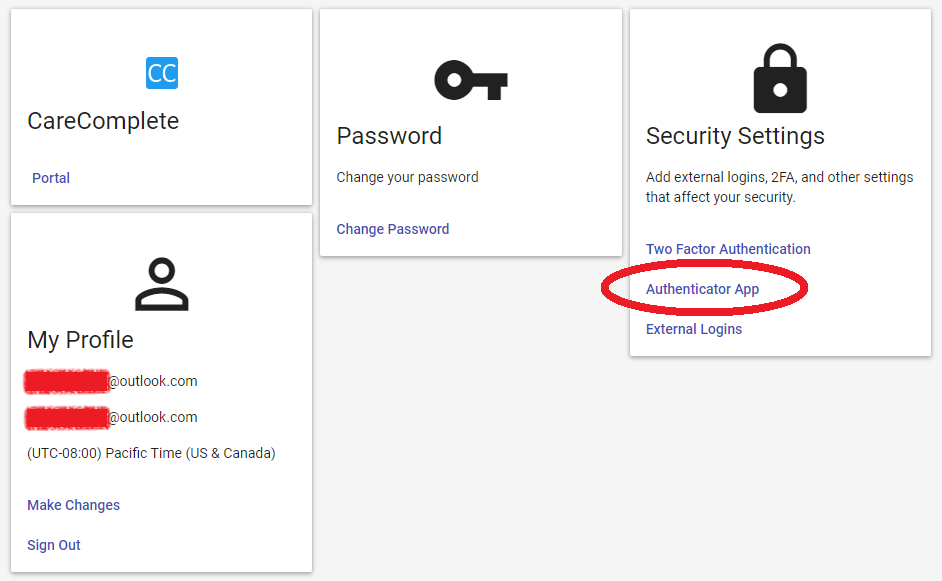Viewport: 942px width, 581px height.
Task: Click the padlock icon on Security Settings card
Action: 779,78
